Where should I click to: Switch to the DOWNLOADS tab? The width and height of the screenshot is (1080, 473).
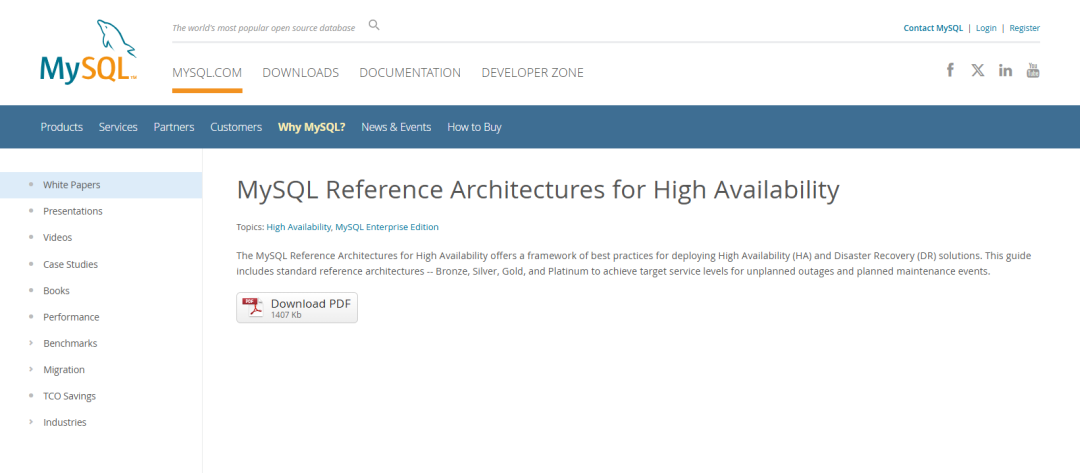pyautogui.click(x=300, y=72)
